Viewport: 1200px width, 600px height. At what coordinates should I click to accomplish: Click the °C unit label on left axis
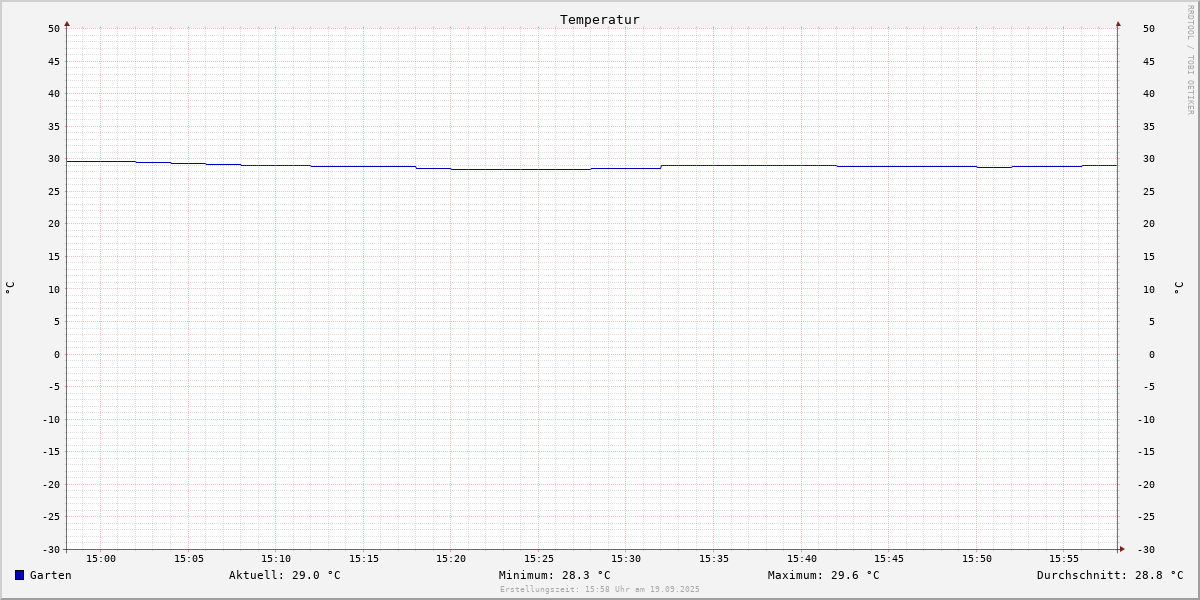pyautogui.click(x=10, y=287)
